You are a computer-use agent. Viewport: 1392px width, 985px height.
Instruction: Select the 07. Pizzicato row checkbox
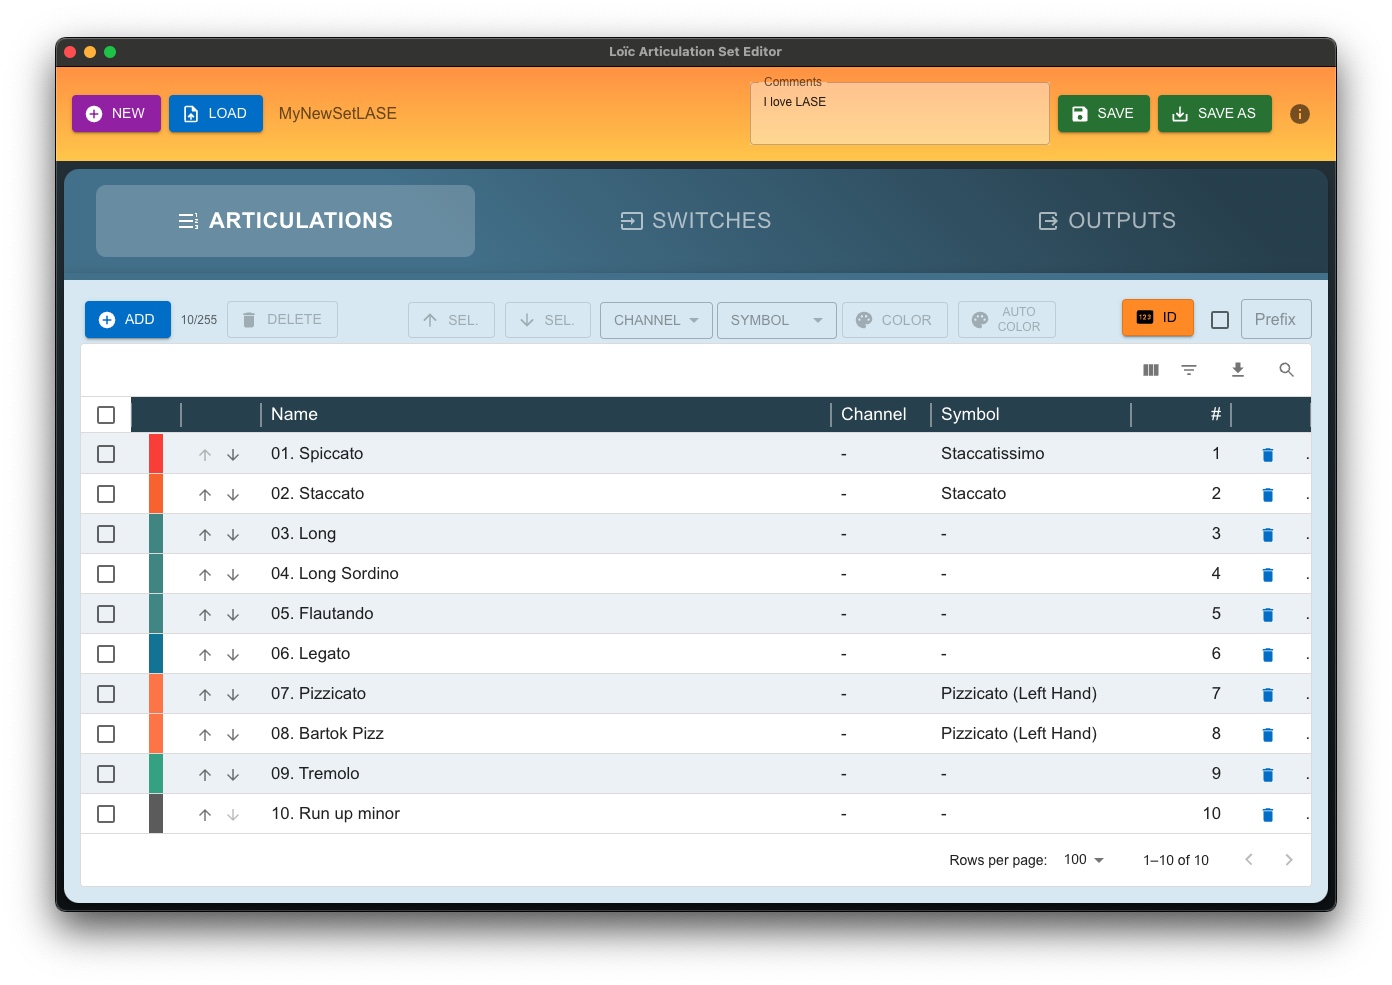[x=106, y=694]
